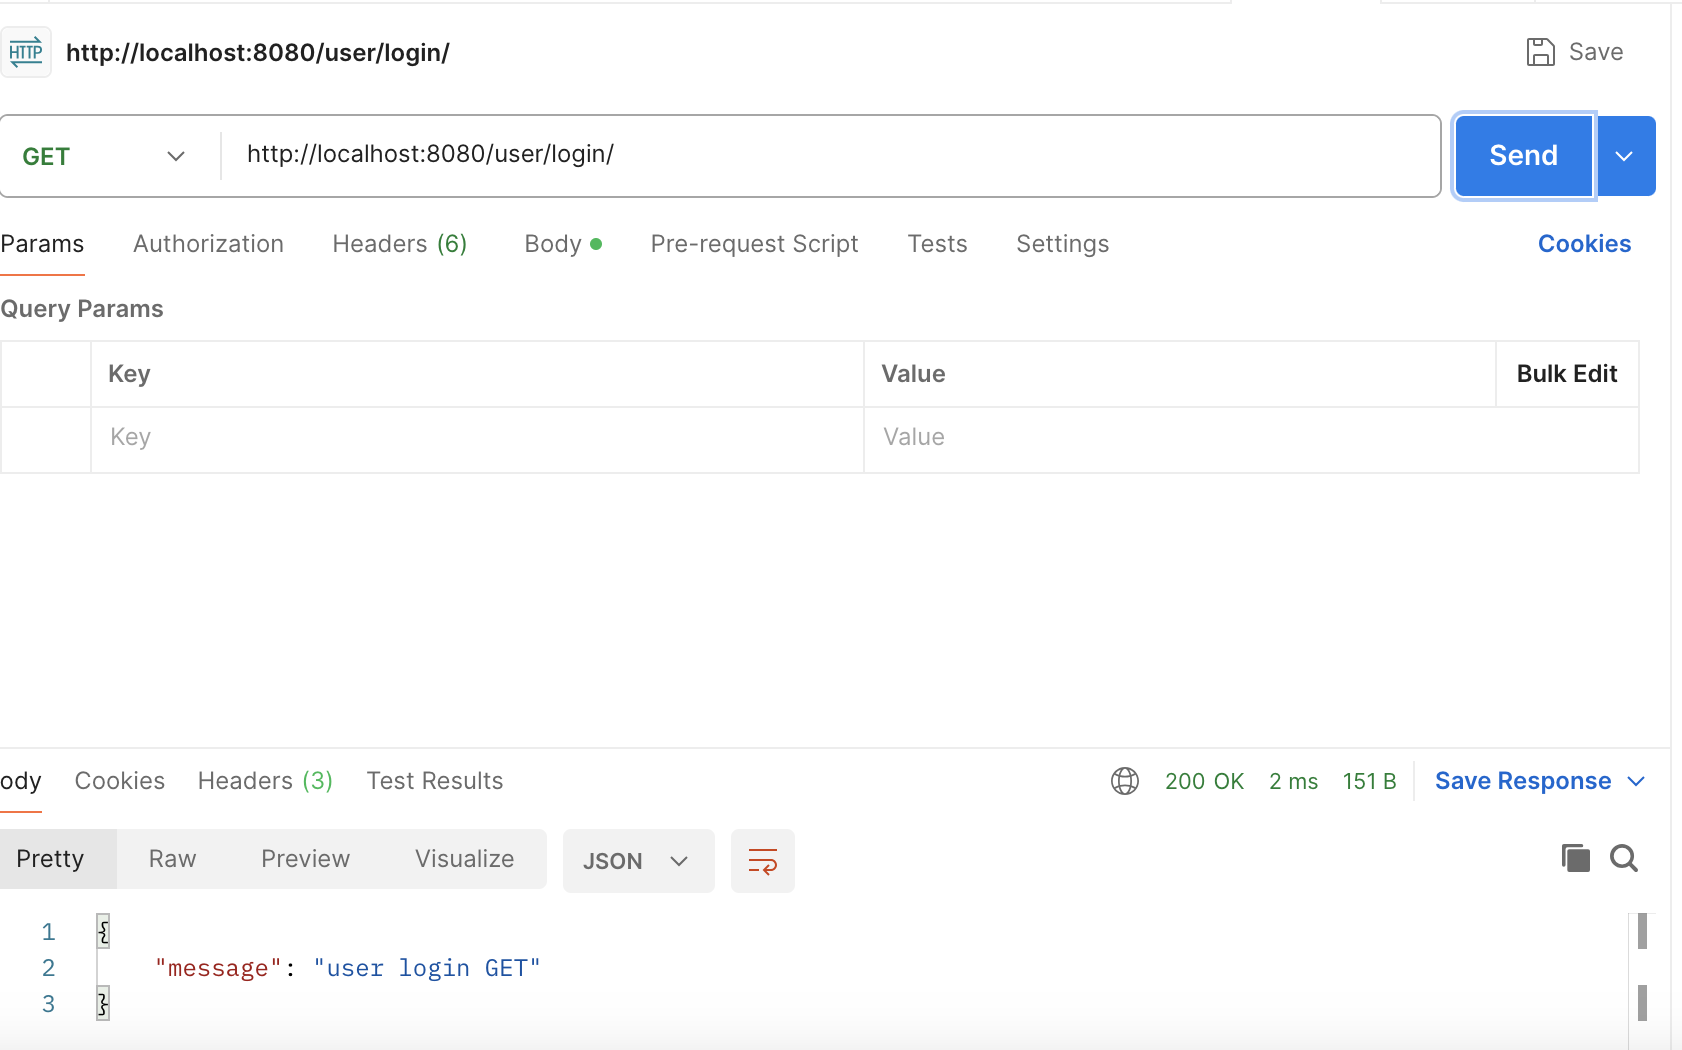Click the Save floppy disk icon
This screenshot has width=1682, height=1050.
pos(1540,52)
